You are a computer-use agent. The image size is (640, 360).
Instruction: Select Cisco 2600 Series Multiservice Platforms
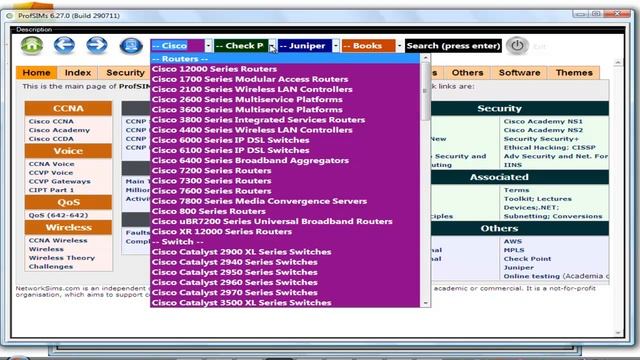tap(285, 100)
